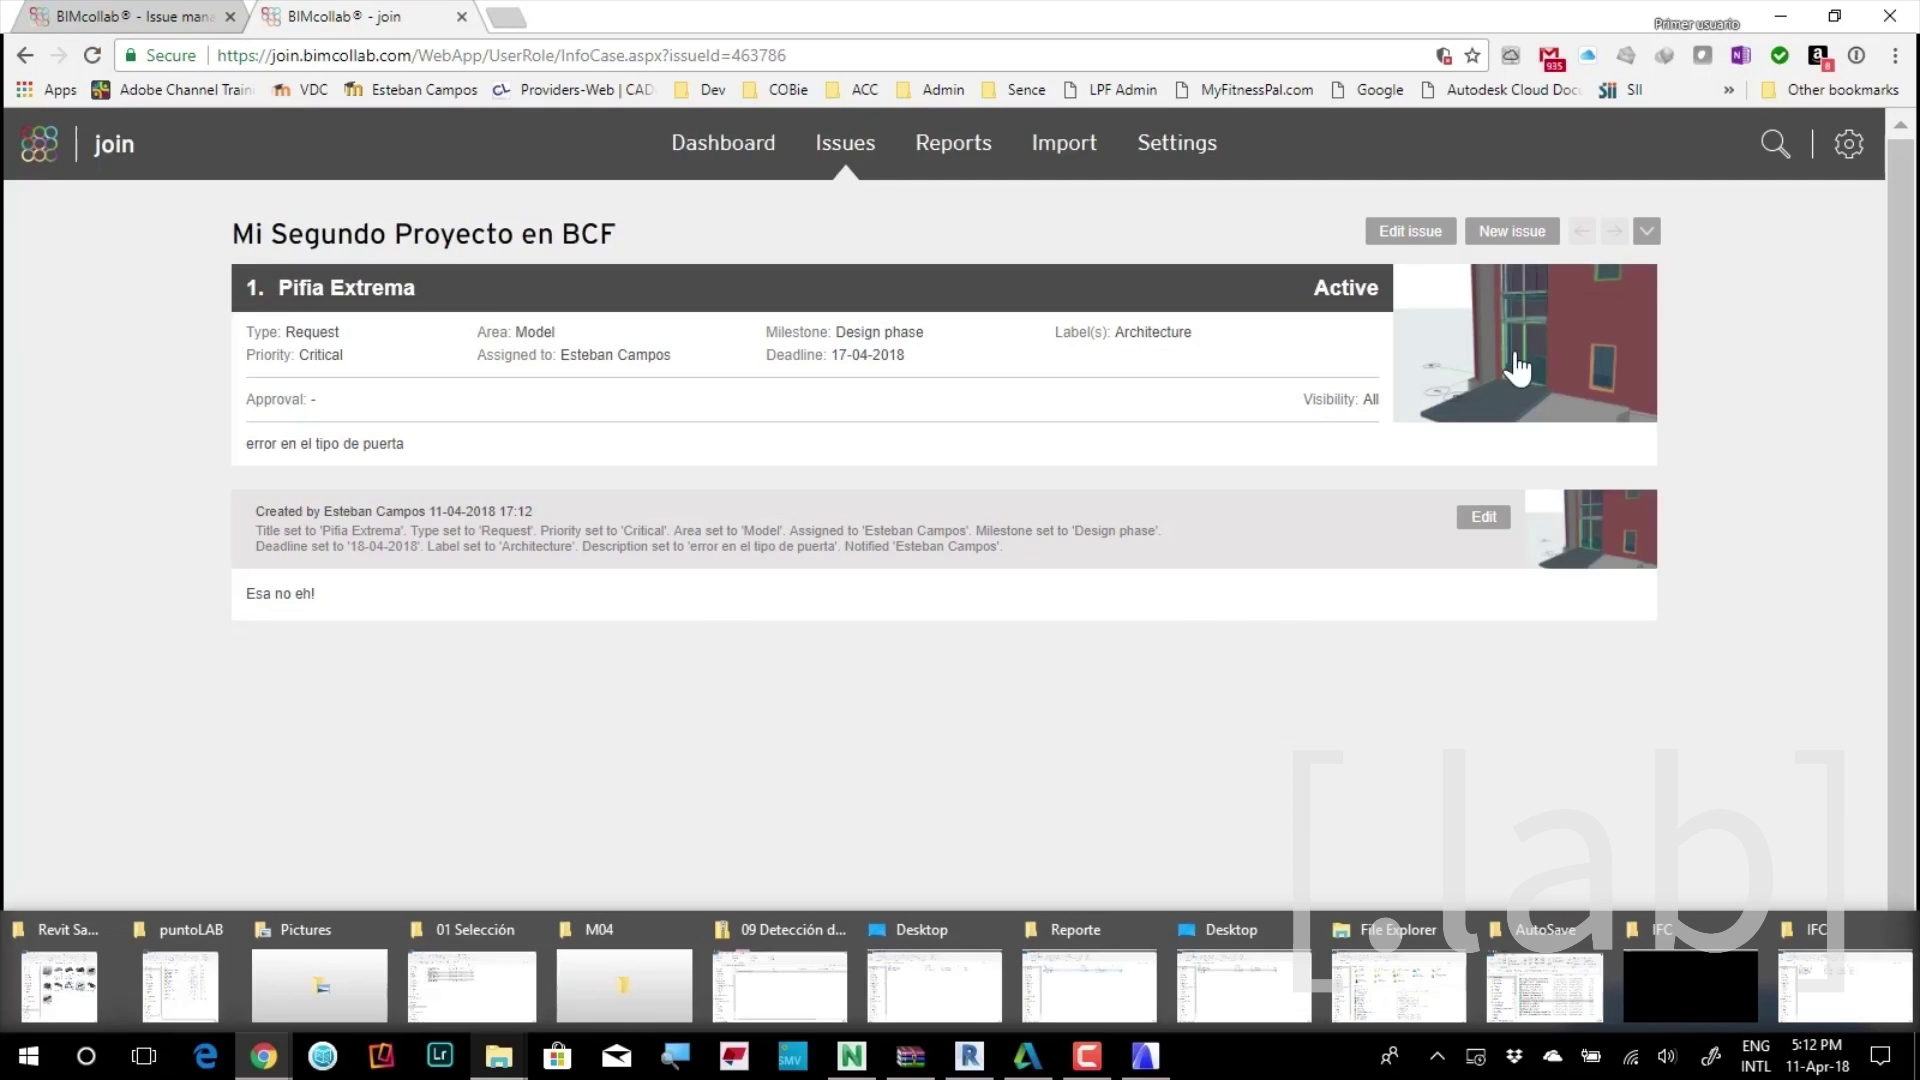Click the Edit issue button
This screenshot has height=1080, width=1920.
[x=1410, y=231]
